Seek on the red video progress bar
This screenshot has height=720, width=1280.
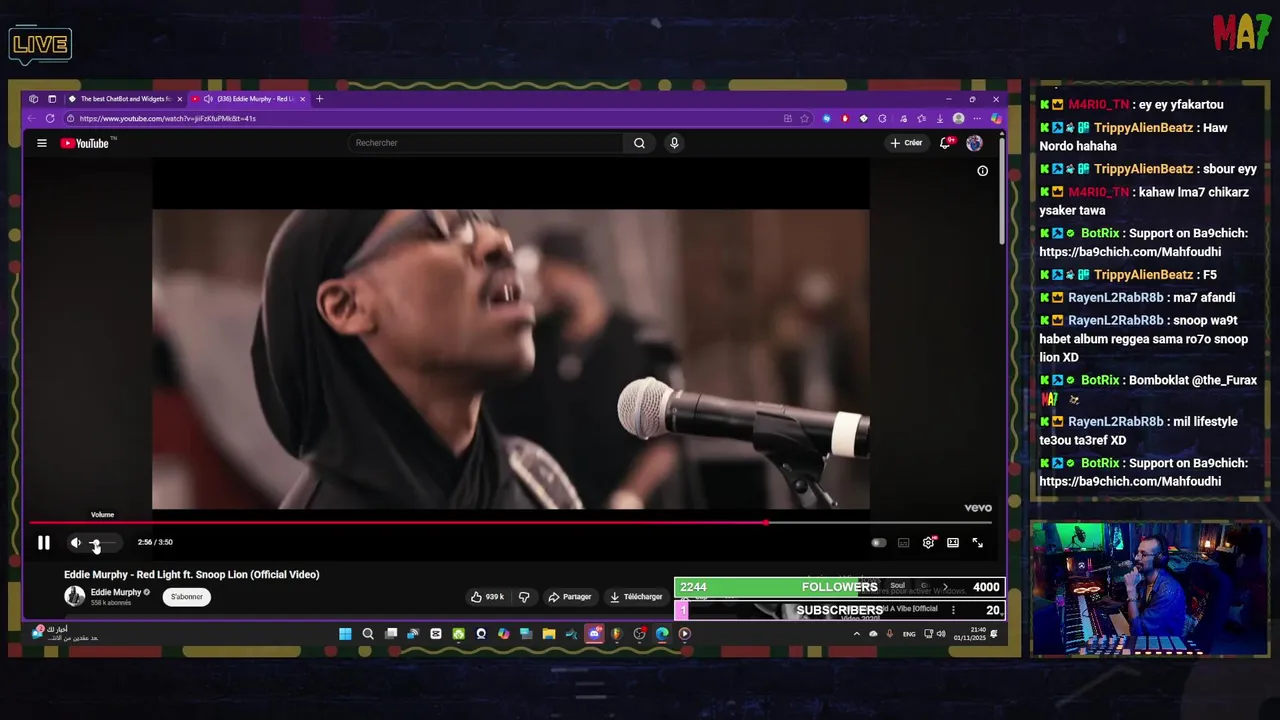coord(510,522)
